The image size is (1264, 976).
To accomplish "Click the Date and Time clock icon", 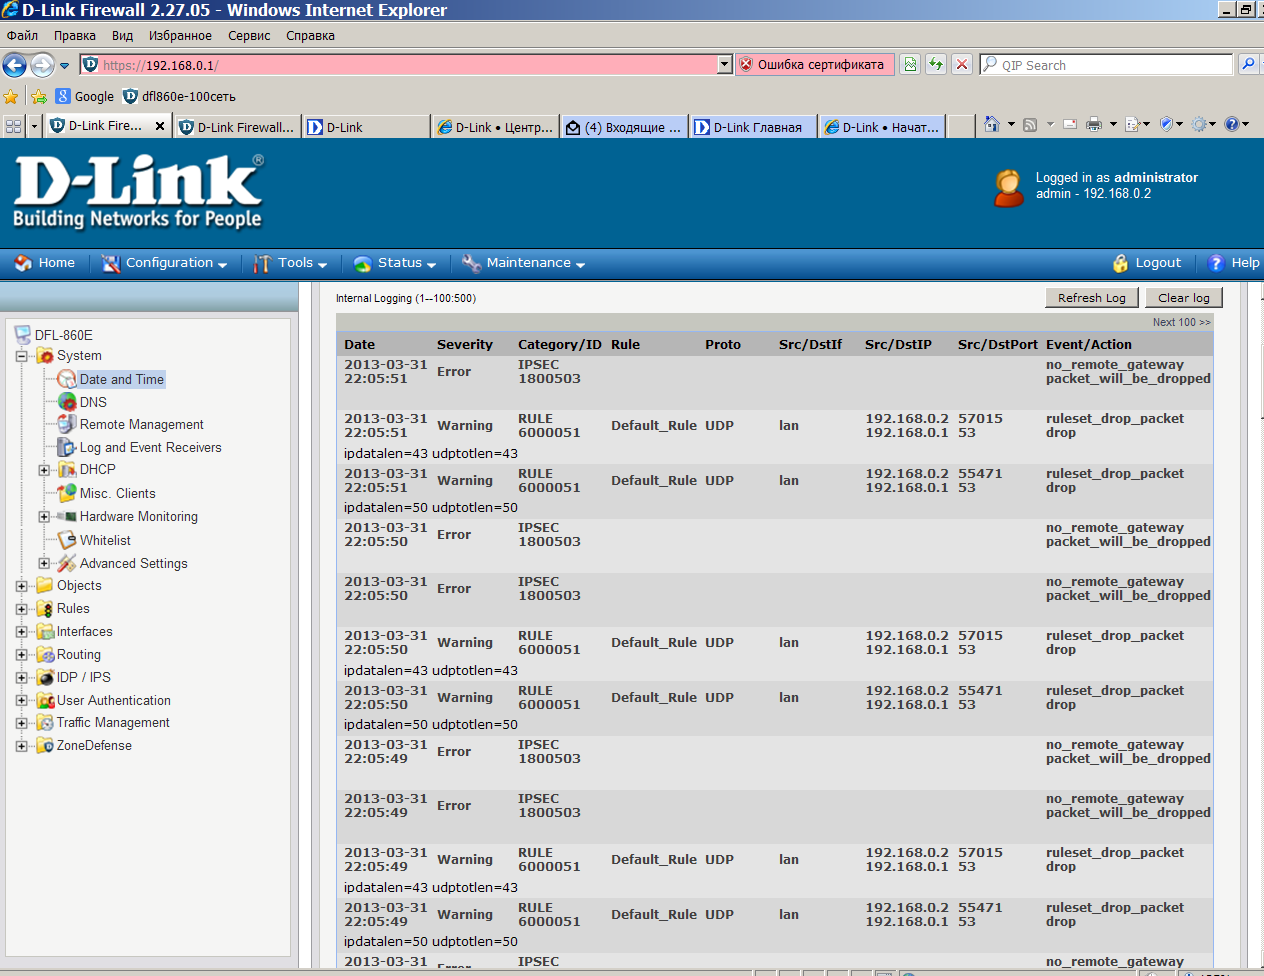I will [67, 379].
